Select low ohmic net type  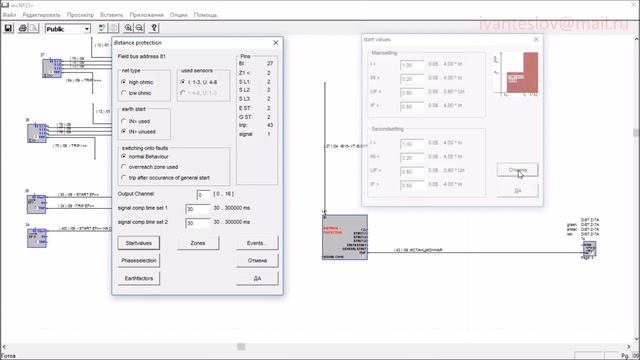click(136, 93)
